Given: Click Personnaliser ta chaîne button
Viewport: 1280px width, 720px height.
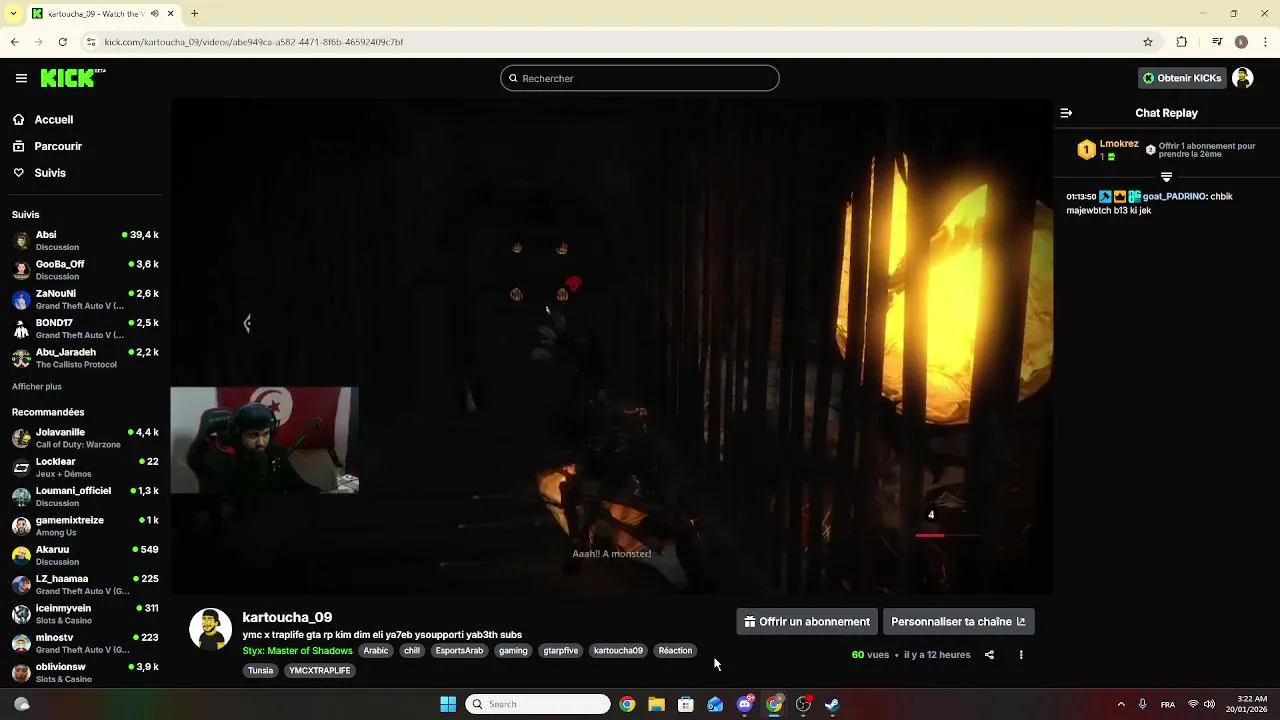Looking at the screenshot, I should pyautogui.click(x=958, y=621).
